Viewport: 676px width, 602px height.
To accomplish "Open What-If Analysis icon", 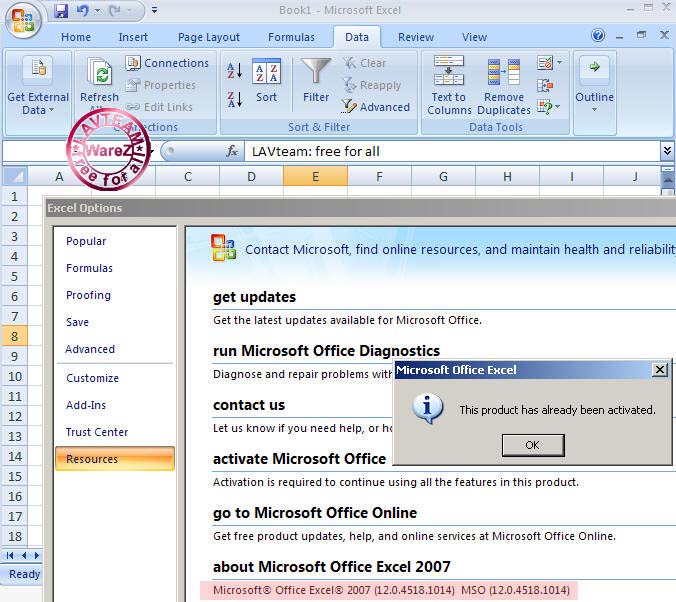I will (x=545, y=107).
